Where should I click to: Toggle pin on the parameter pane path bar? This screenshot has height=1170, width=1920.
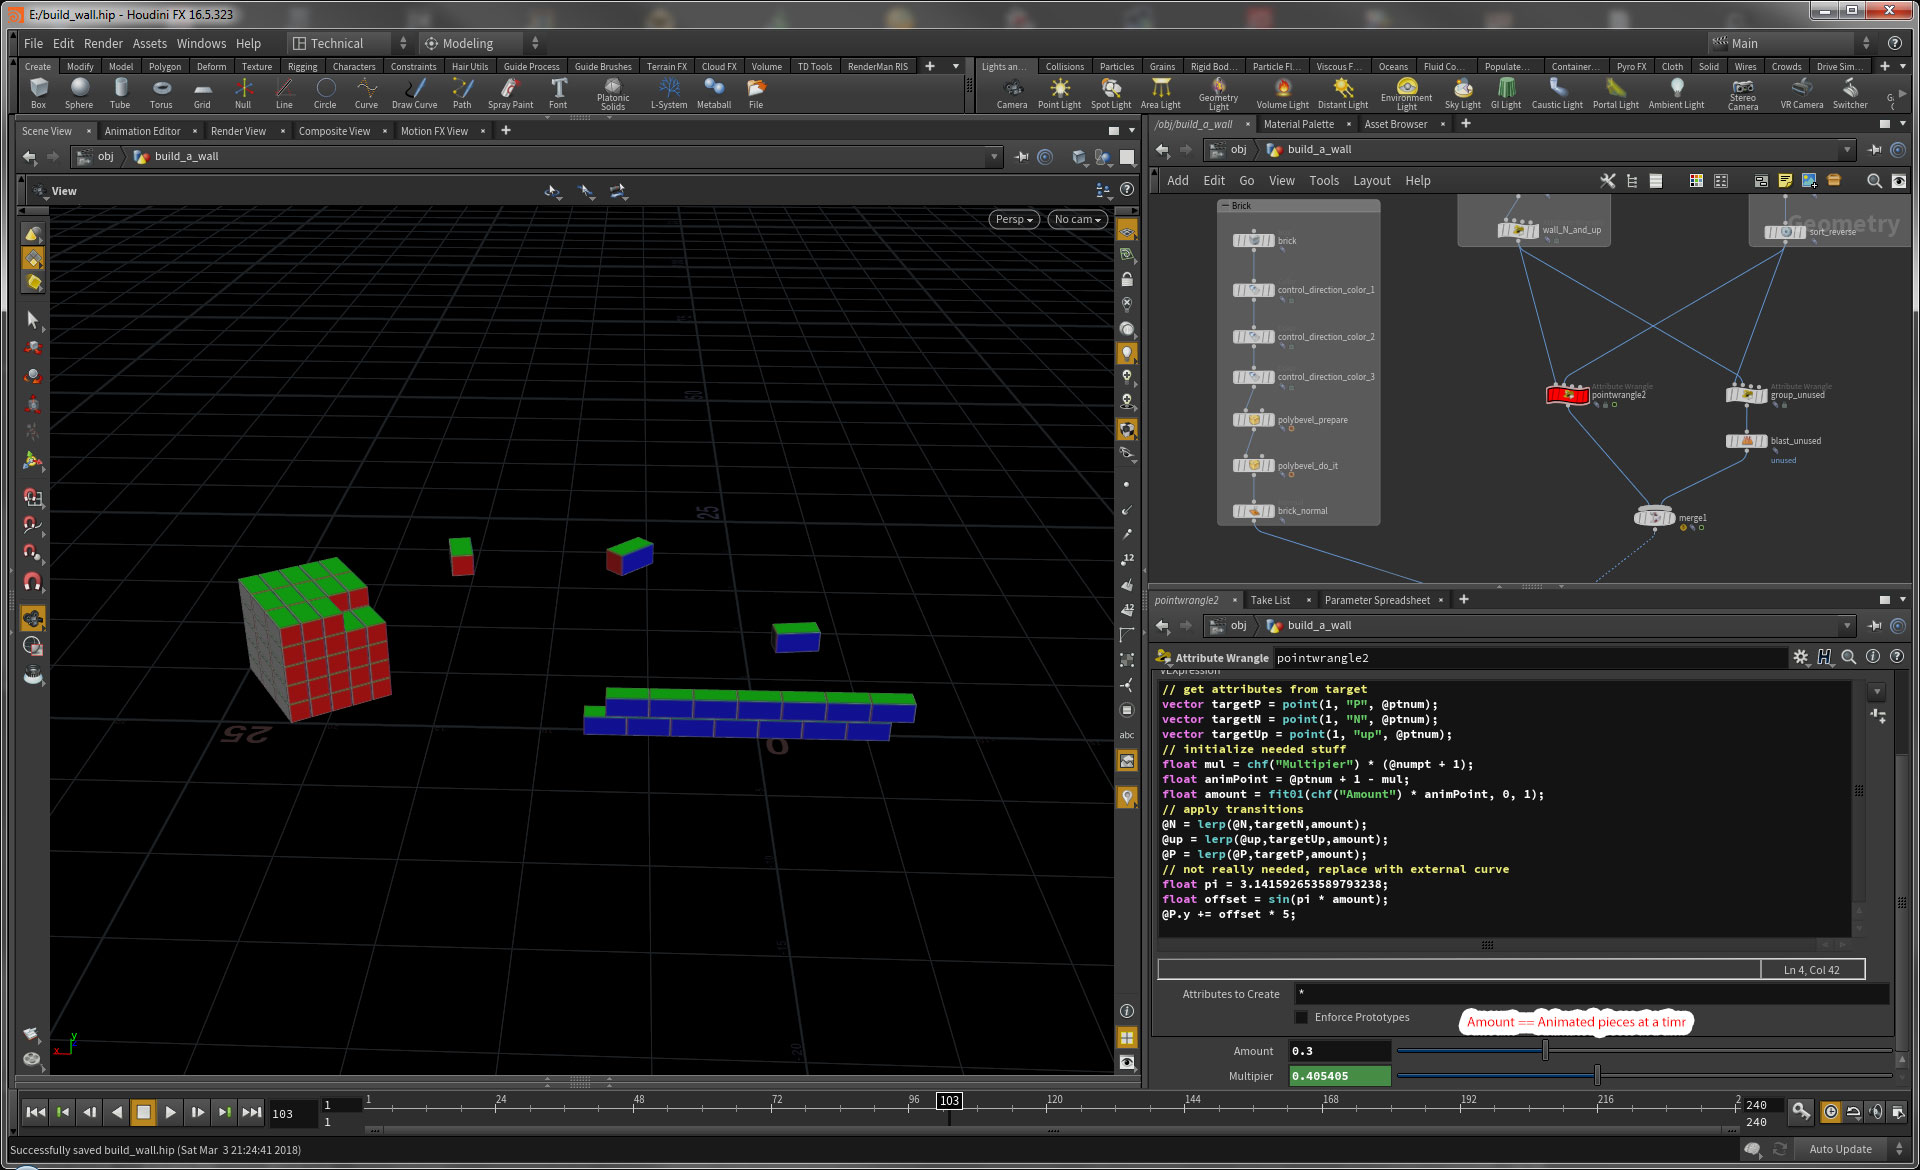click(x=1875, y=626)
